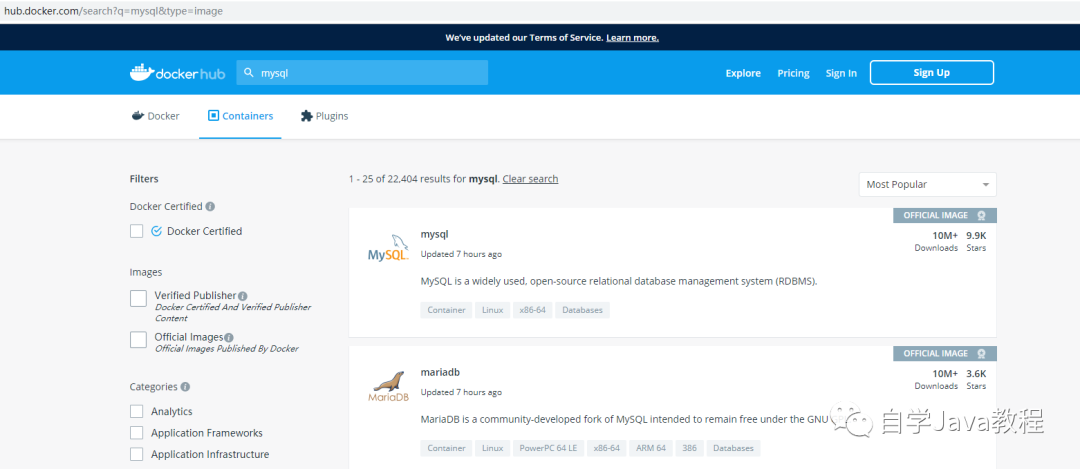Viewport: 1080px width, 469px height.
Task: Tick the Application Frameworks checkbox
Action: point(136,433)
